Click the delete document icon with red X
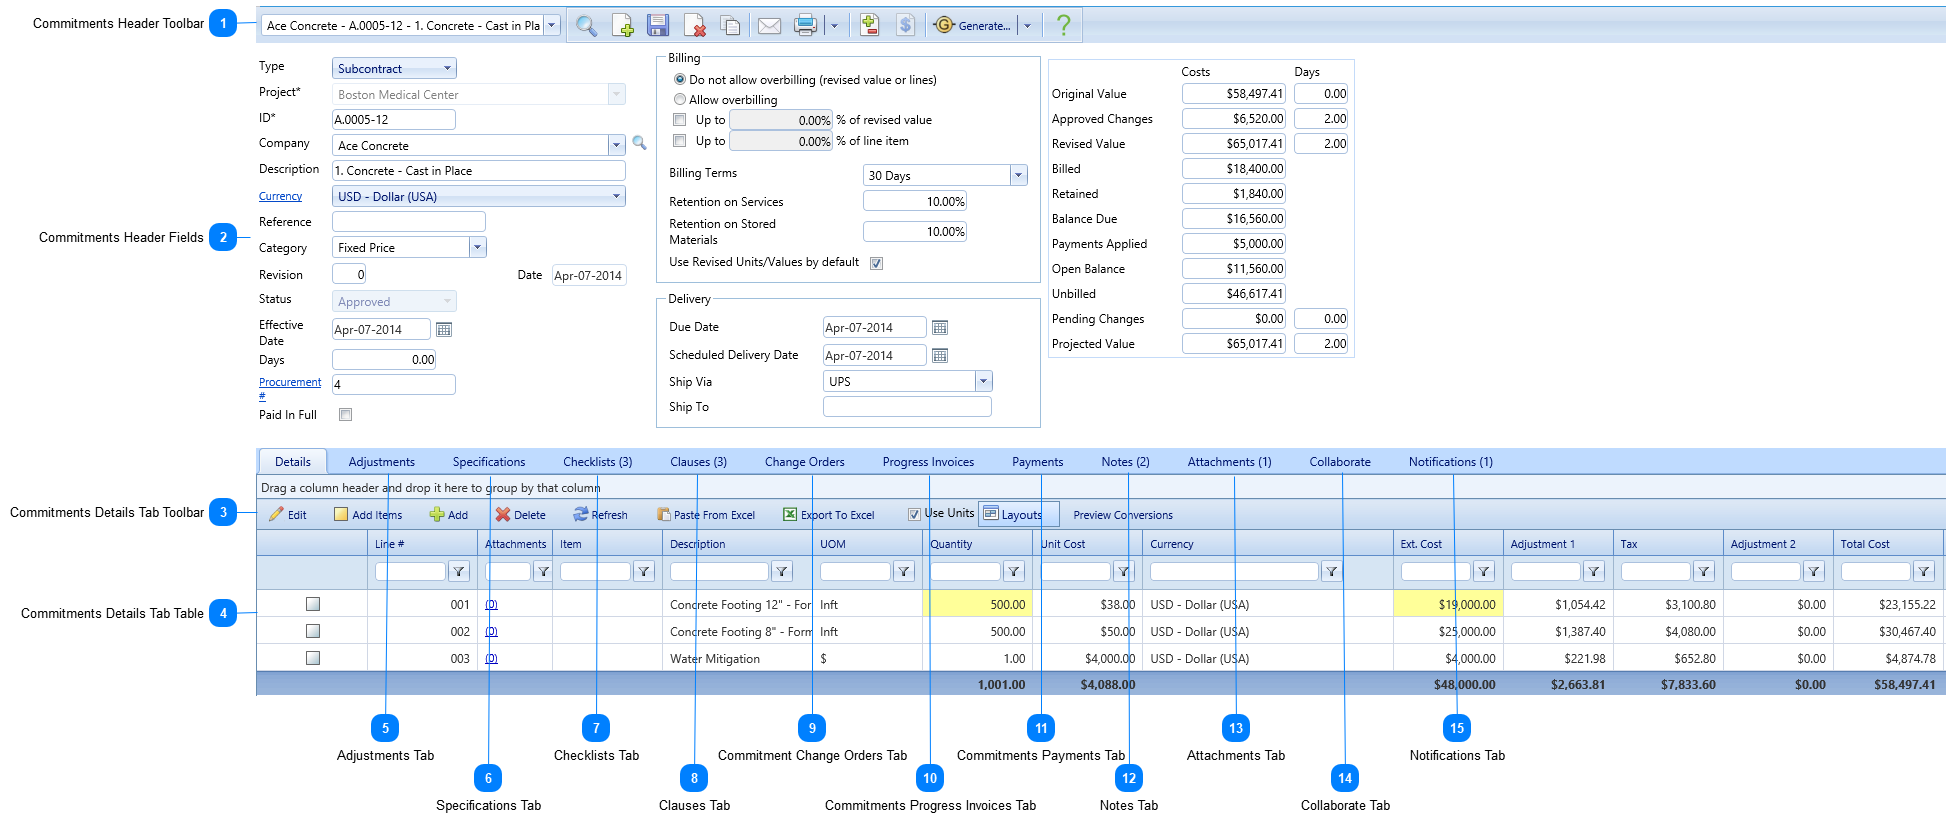The height and width of the screenshot is (823, 1951). (695, 26)
